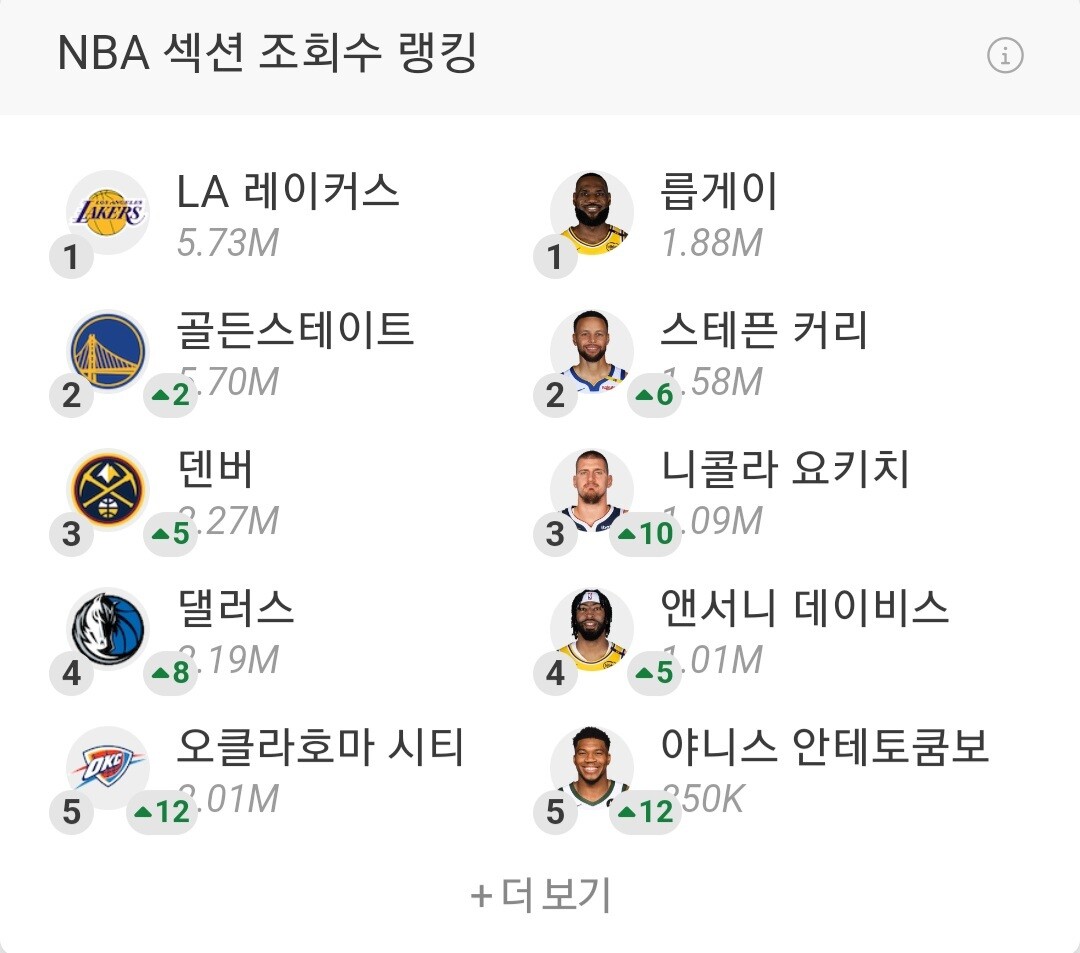Expand list with 더보기 button
This screenshot has height=953, width=1080.
540,895
